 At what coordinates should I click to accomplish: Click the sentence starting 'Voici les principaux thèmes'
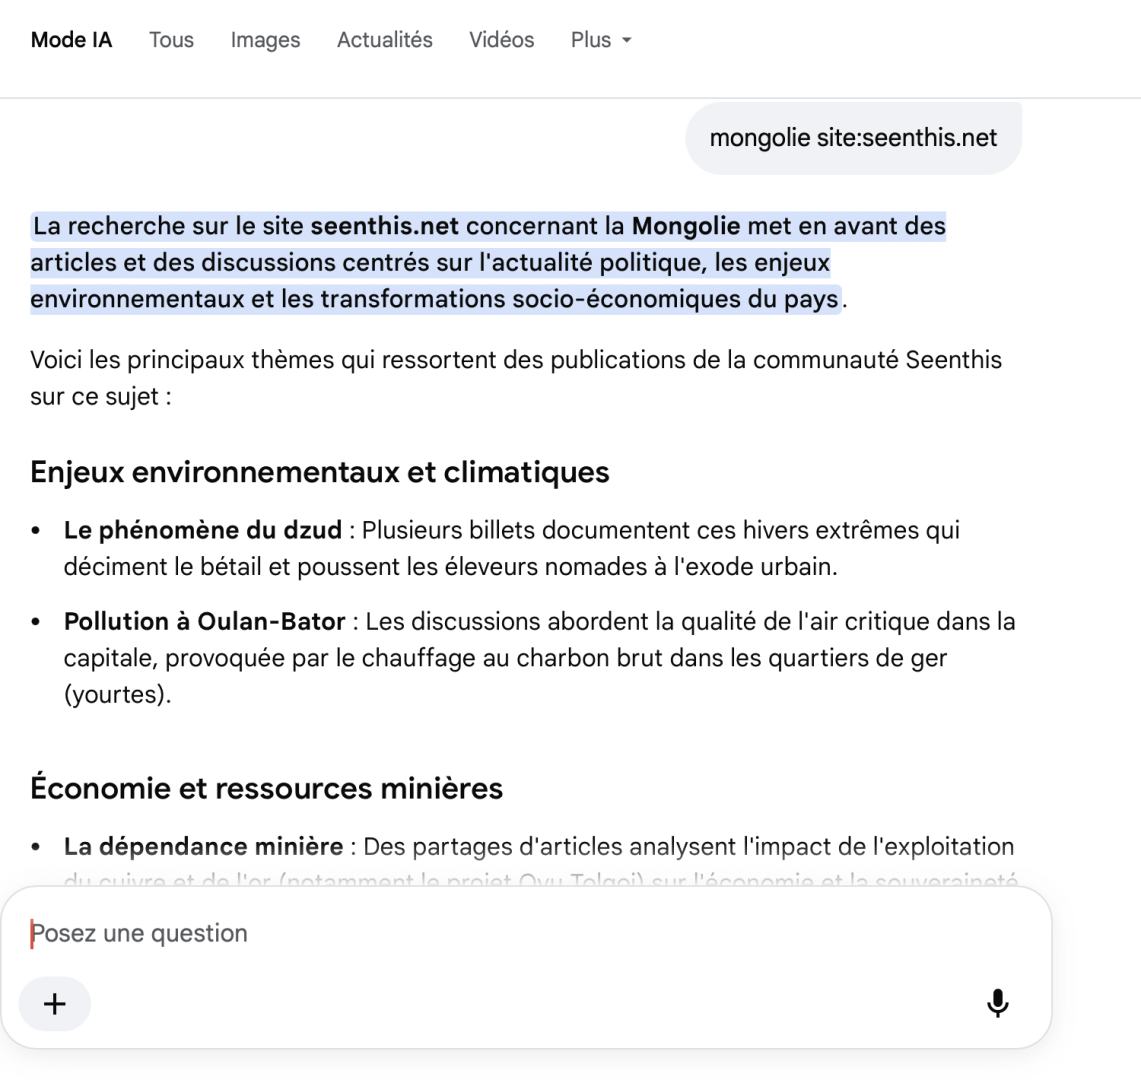[x=516, y=378]
